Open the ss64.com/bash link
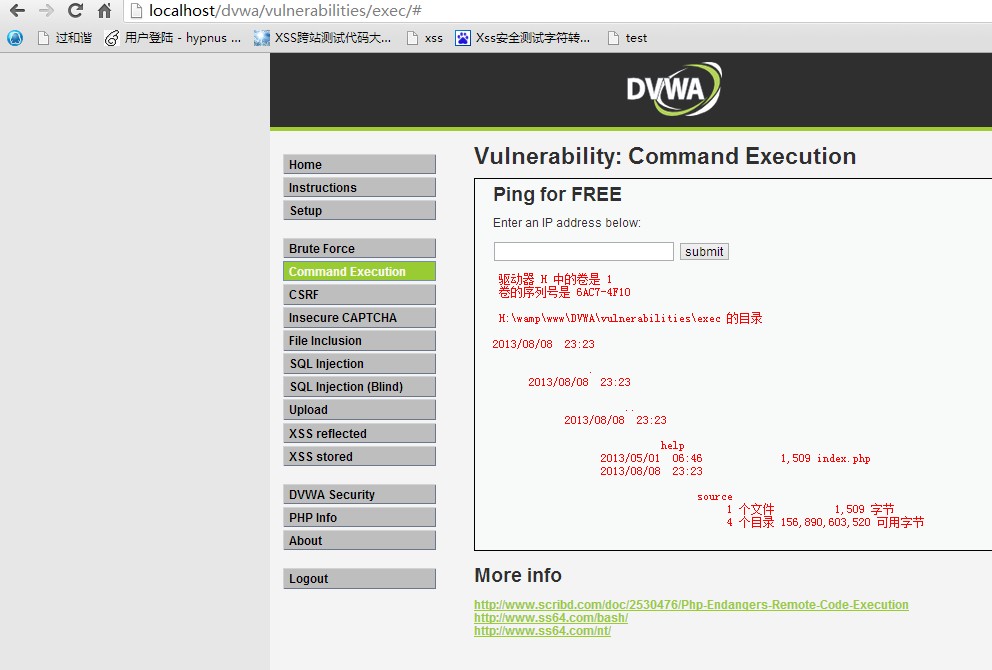This screenshot has width=992, height=670. (550, 617)
